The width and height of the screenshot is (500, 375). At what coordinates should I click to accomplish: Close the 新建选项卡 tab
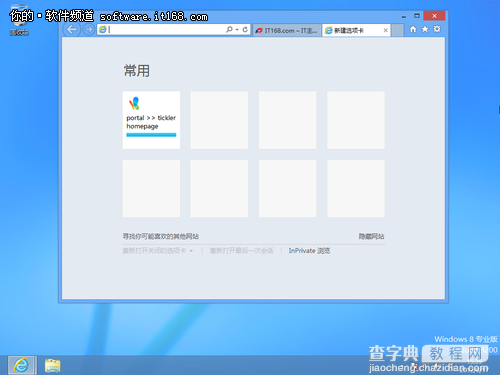click(386, 30)
